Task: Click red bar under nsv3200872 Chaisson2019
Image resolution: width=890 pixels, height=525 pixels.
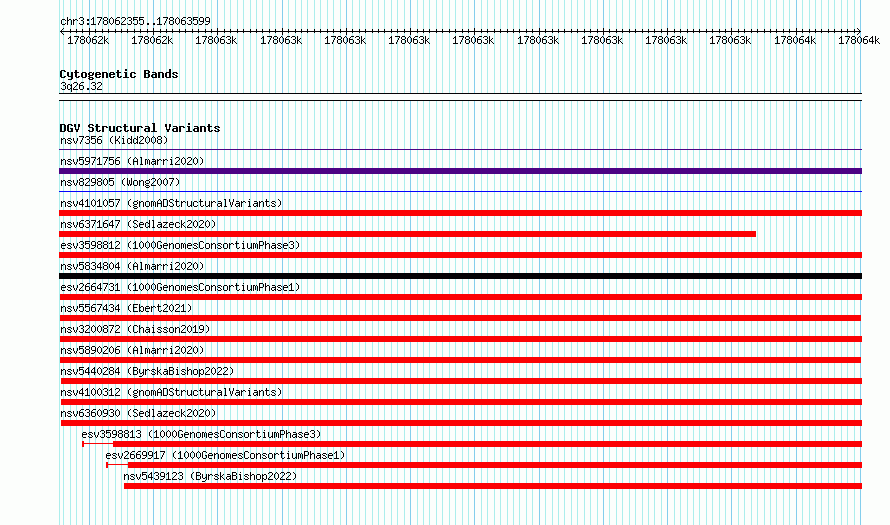Action: [x=460, y=339]
